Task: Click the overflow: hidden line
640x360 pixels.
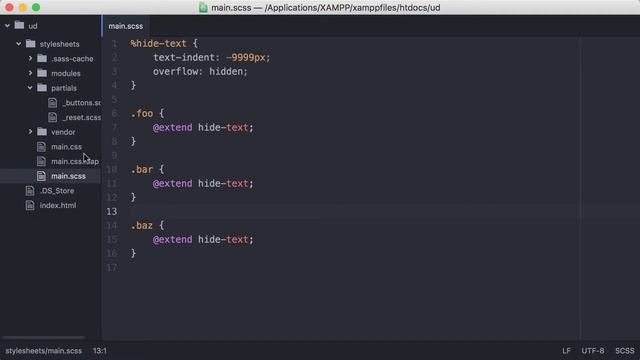Action: pos(200,71)
